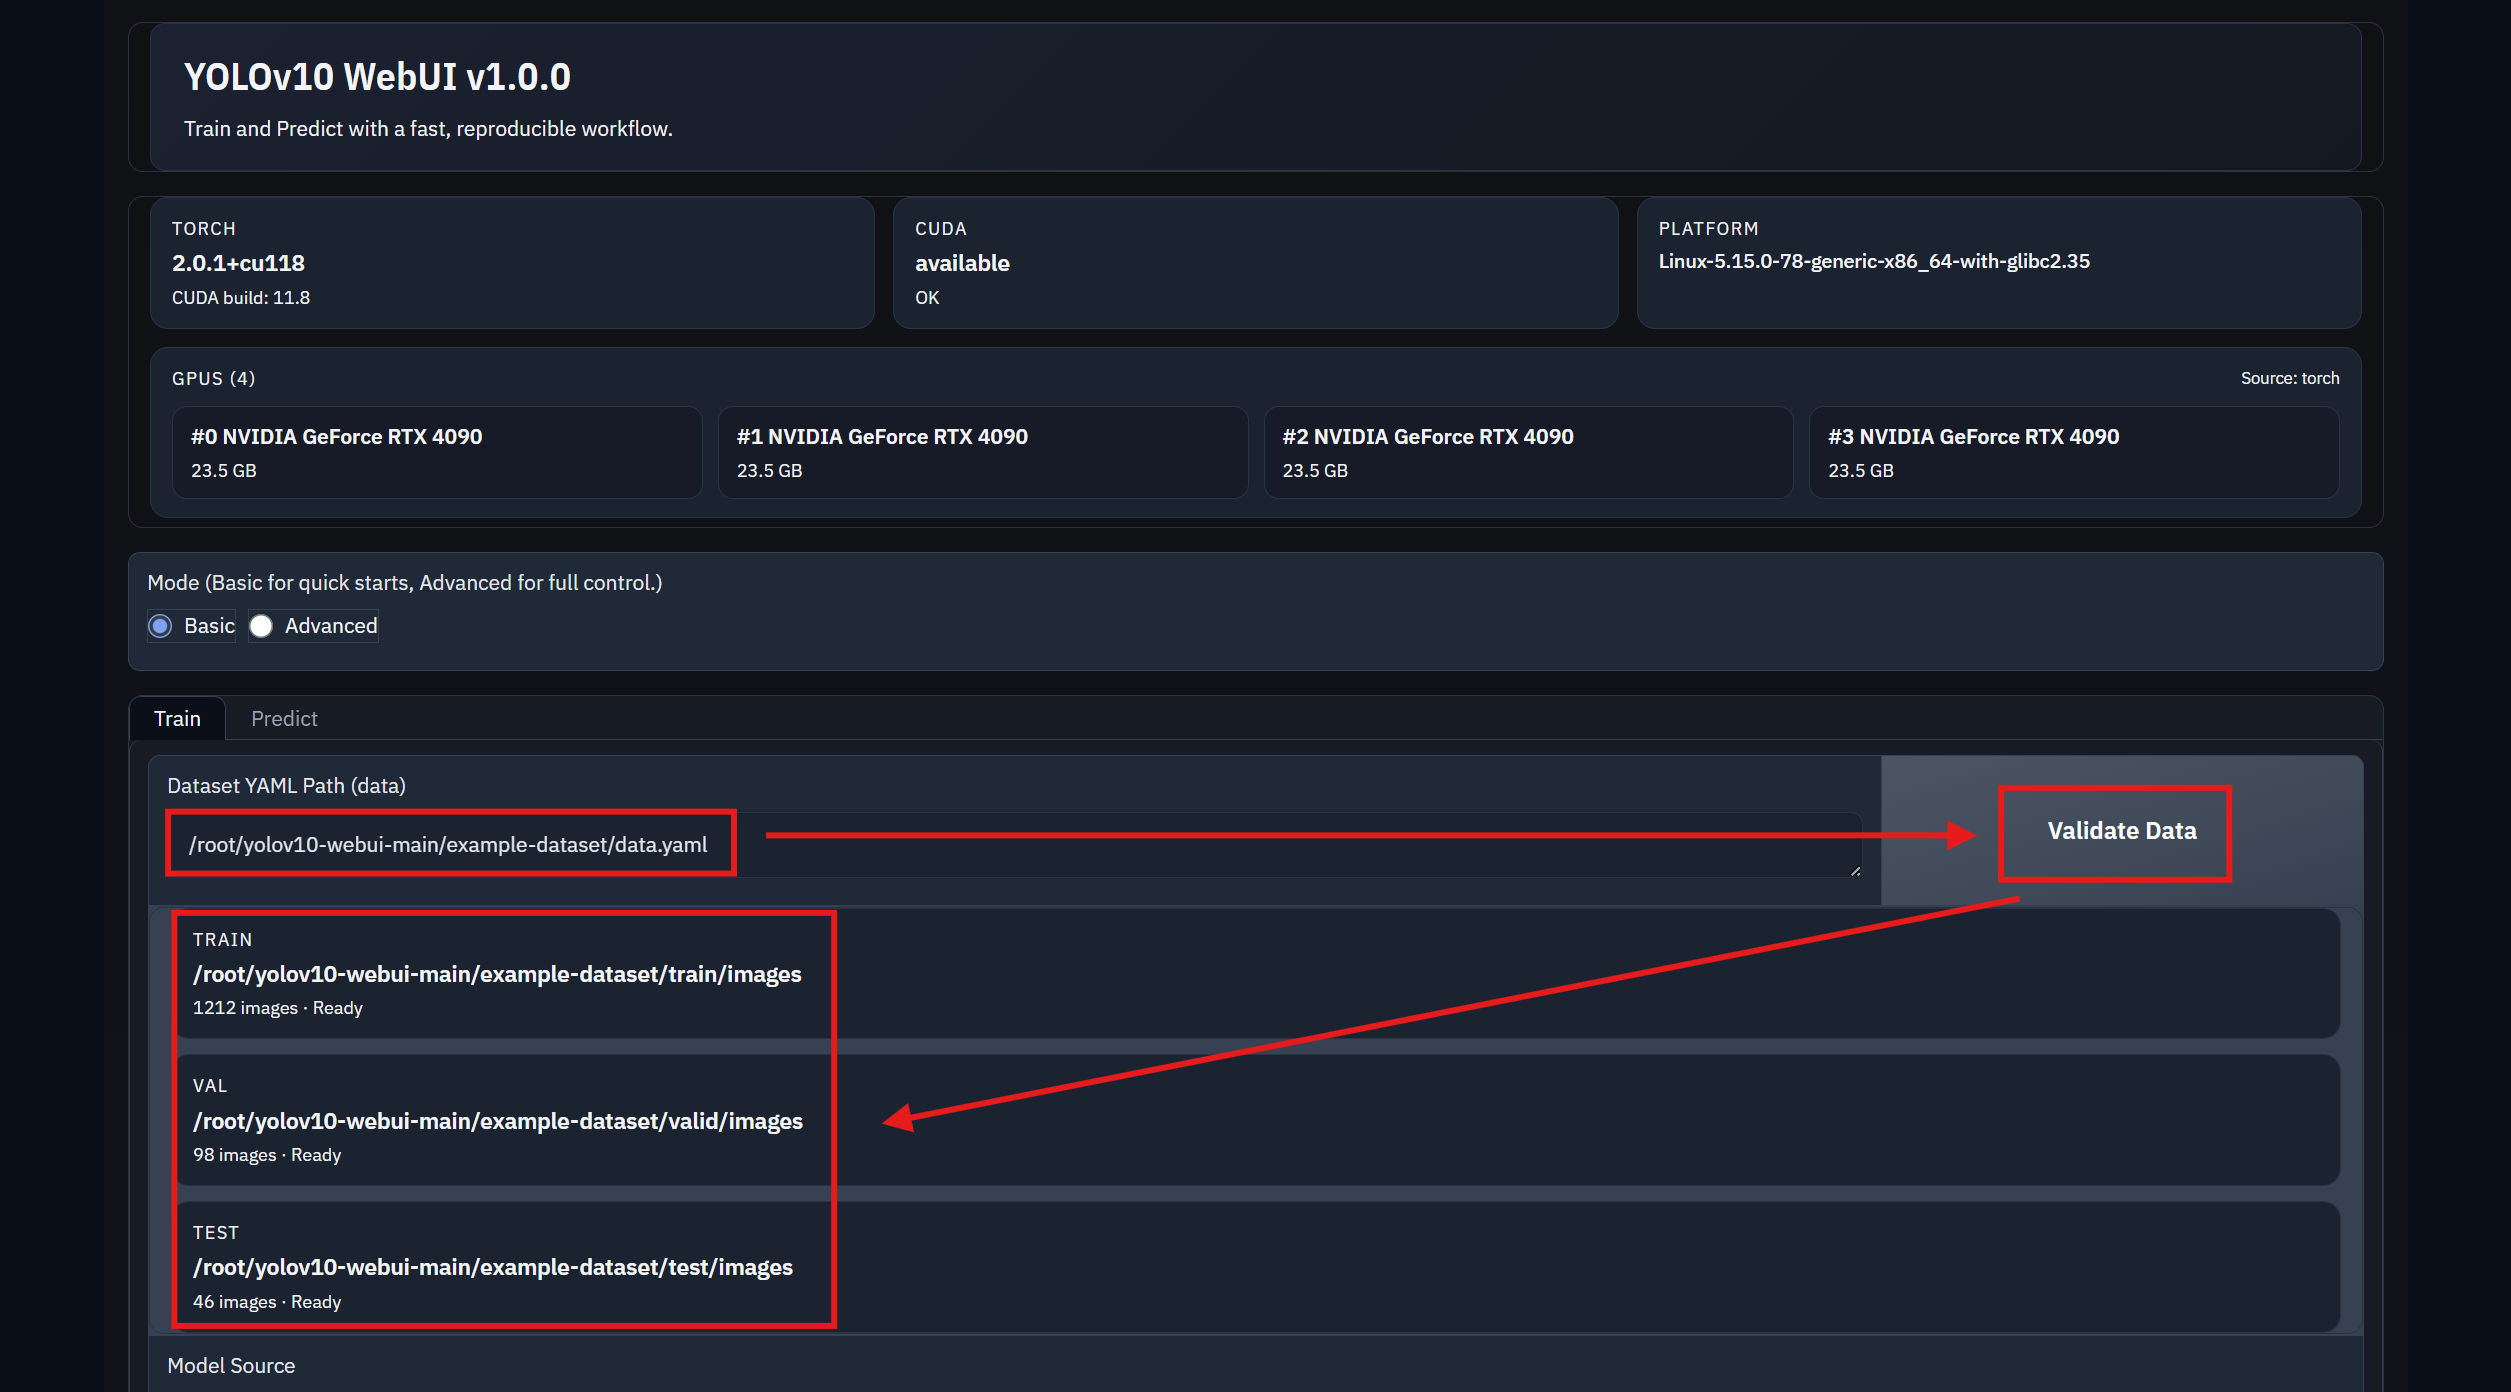Click the CUDA available status card
The height and width of the screenshot is (1392, 2511).
point(1254,263)
